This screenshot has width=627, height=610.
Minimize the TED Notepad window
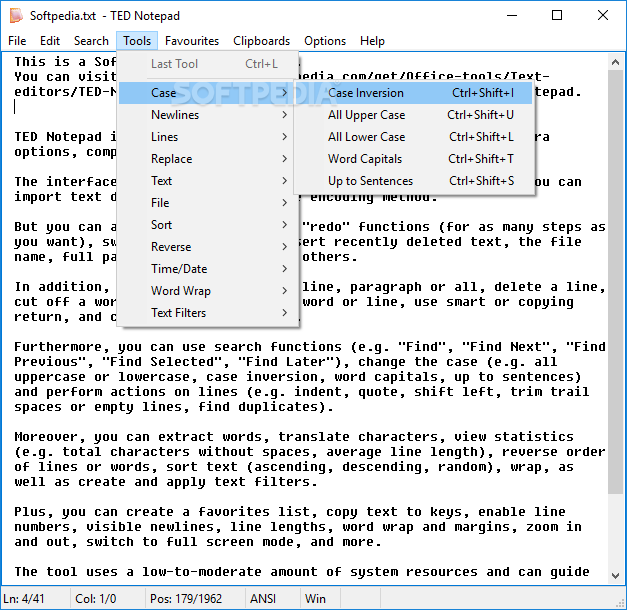tap(512, 16)
